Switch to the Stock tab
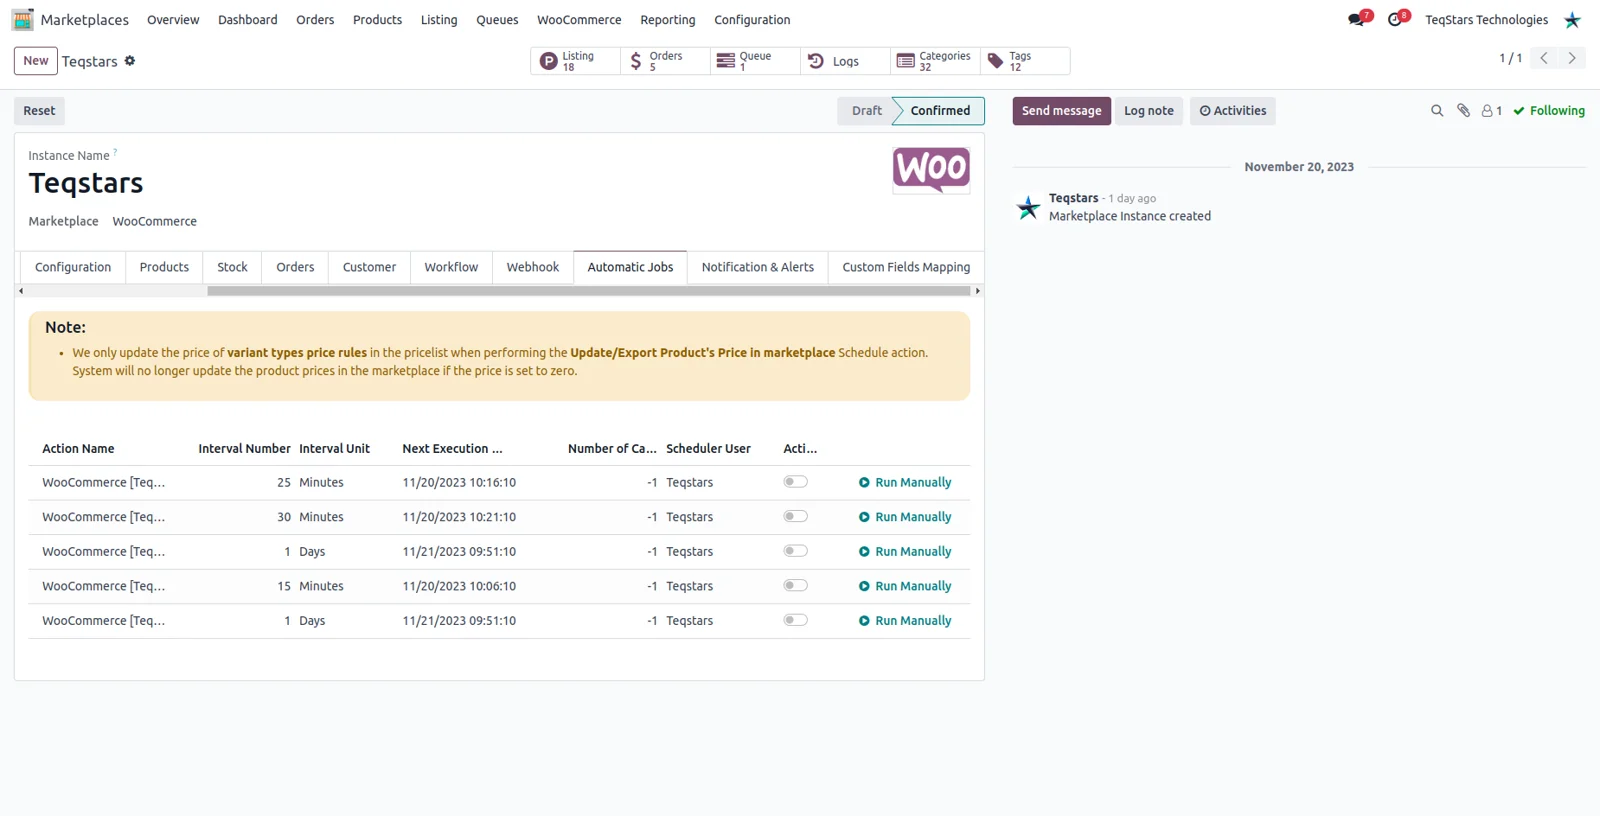Image resolution: width=1600 pixels, height=816 pixels. pyautogui.click(x=232, y=267)
